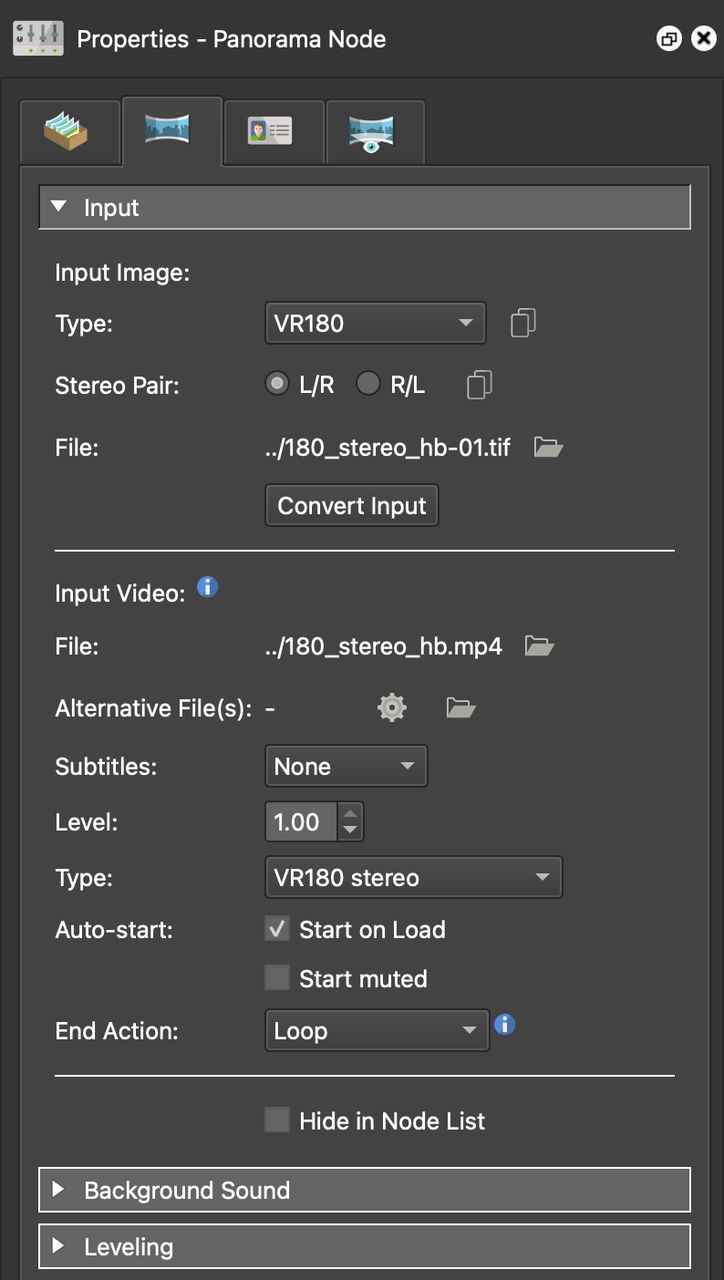
Task: Open the Subtitles dropdown
Action: (346, 766)
